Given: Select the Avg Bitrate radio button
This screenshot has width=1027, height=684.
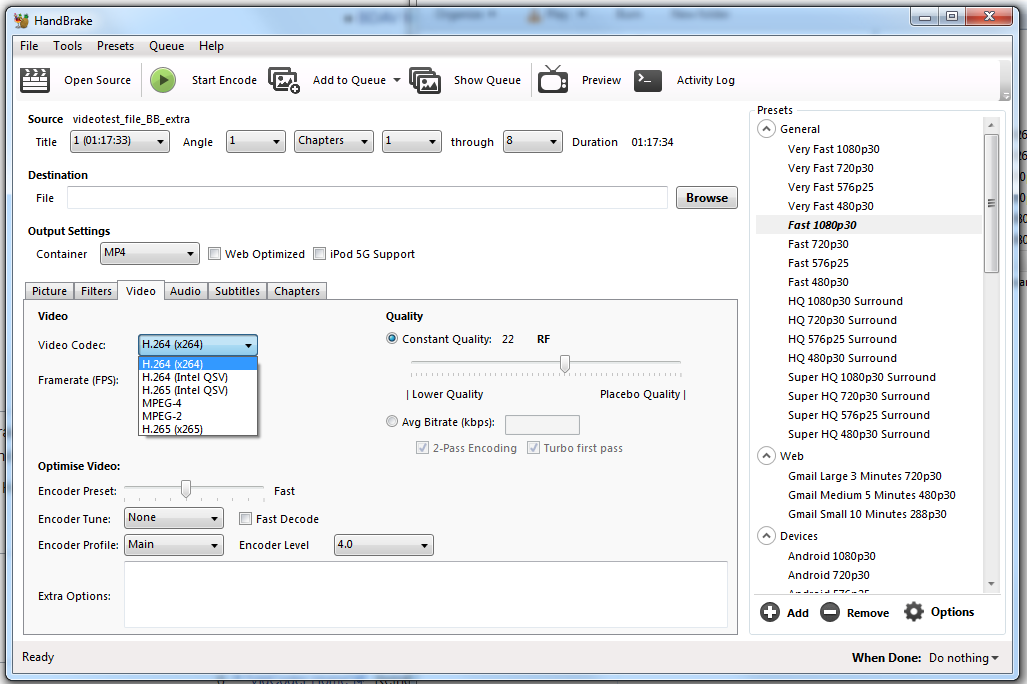Looking at the screenshot, I should [392, 421].
